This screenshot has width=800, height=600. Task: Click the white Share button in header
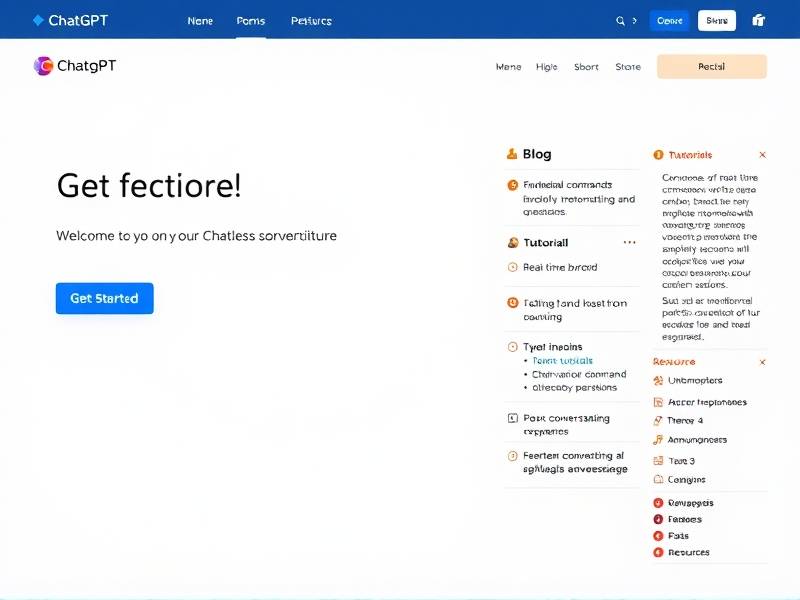tap(716, 20)
